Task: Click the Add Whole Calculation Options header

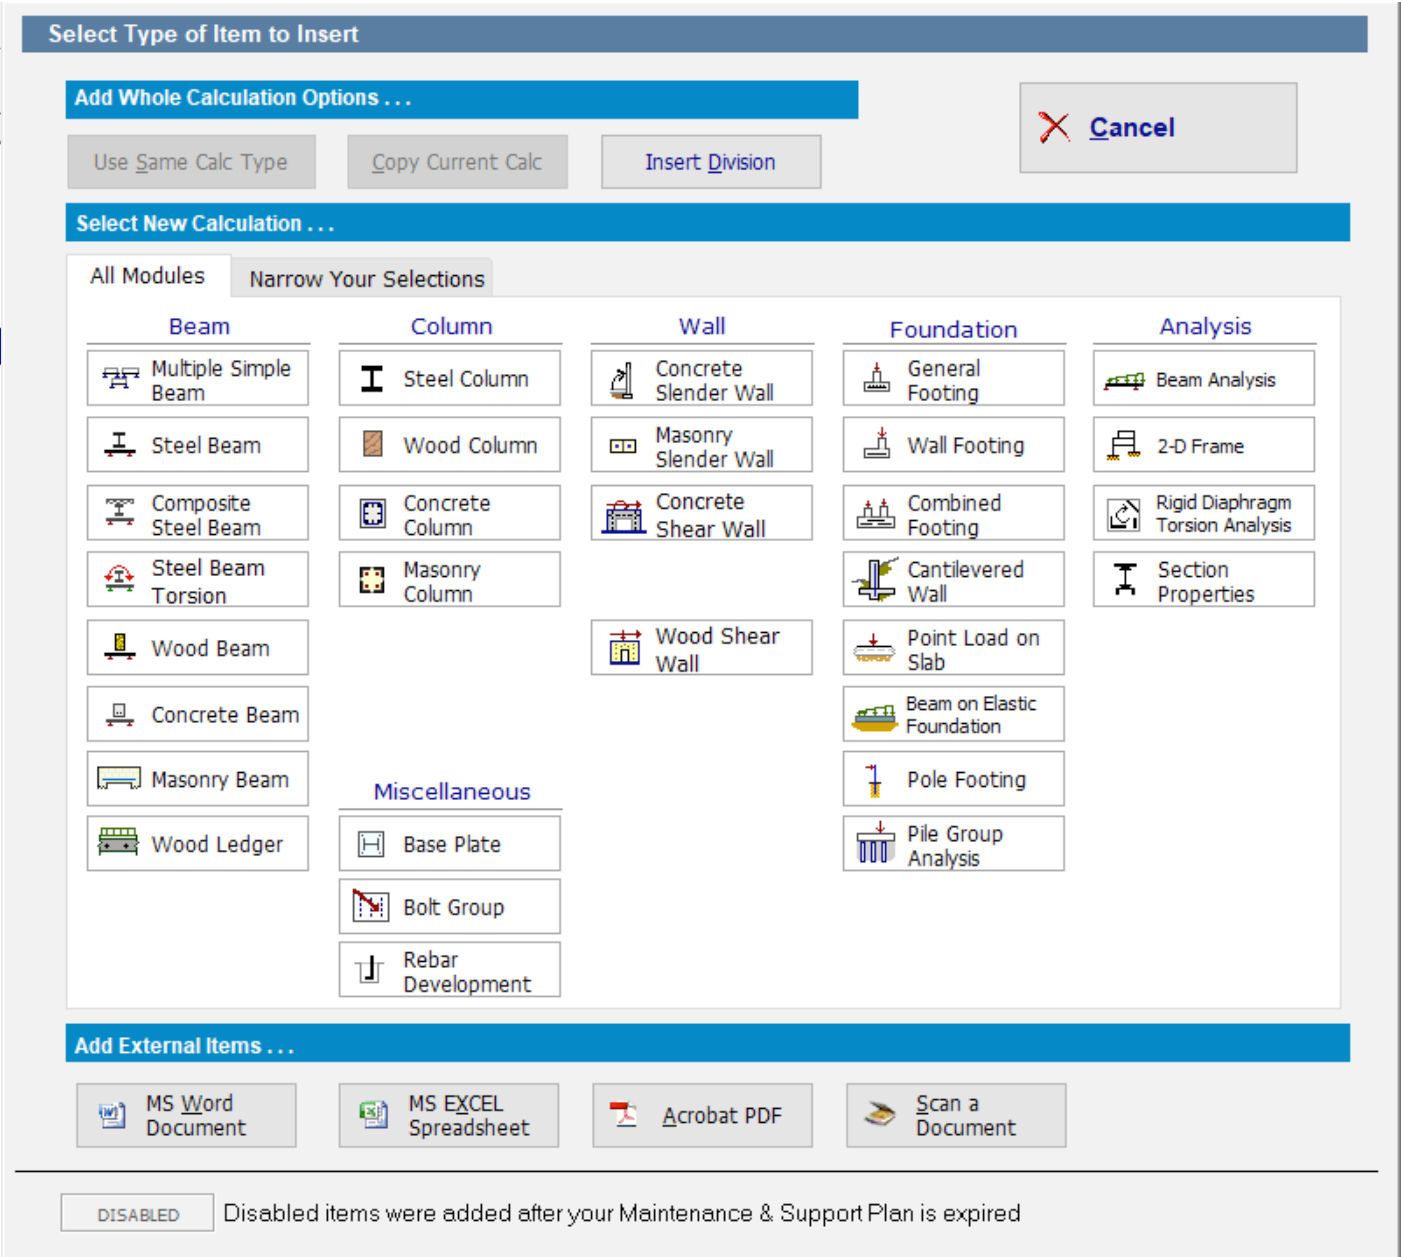Action: pos(462,99)
